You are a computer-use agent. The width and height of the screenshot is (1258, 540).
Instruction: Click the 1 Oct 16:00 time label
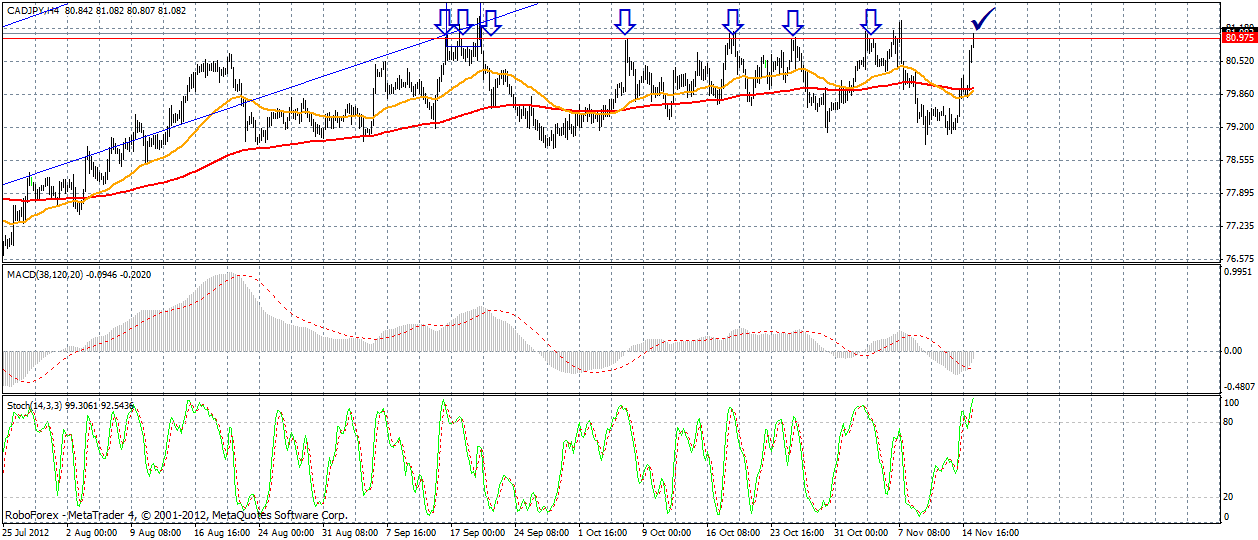[603, 533]
